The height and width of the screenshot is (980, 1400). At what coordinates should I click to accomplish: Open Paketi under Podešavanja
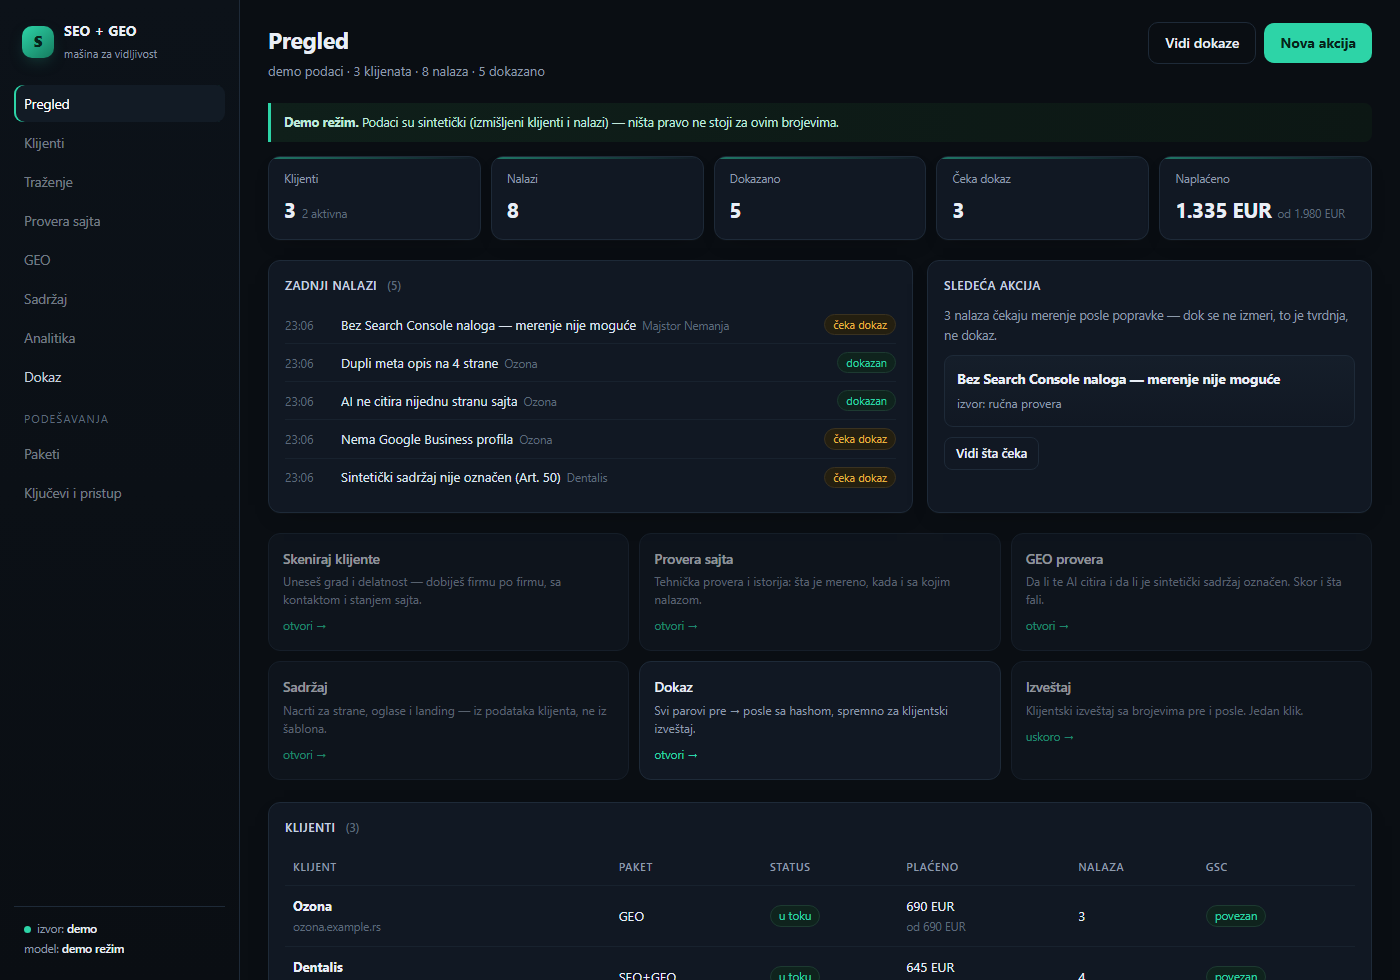(x=120, y=454)
